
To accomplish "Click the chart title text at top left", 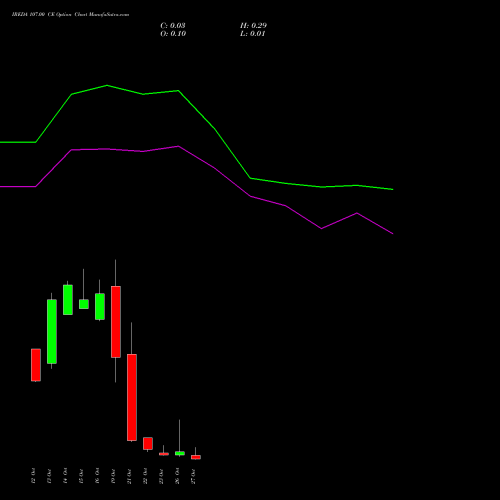I will point(70,14).
